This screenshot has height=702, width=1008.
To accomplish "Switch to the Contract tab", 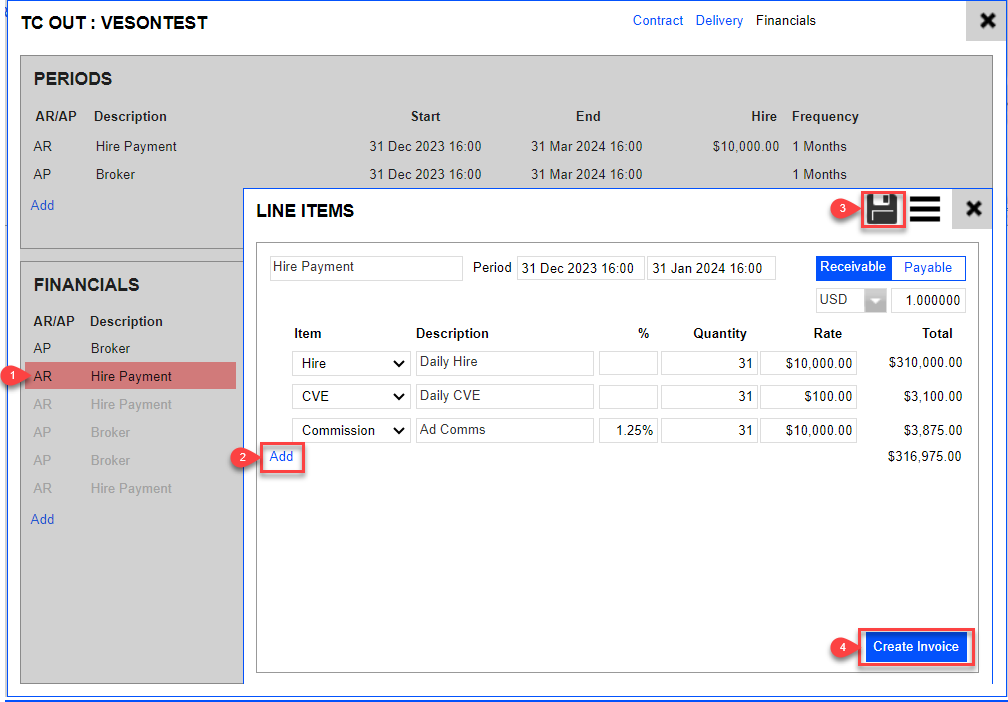I will (658, 21).
